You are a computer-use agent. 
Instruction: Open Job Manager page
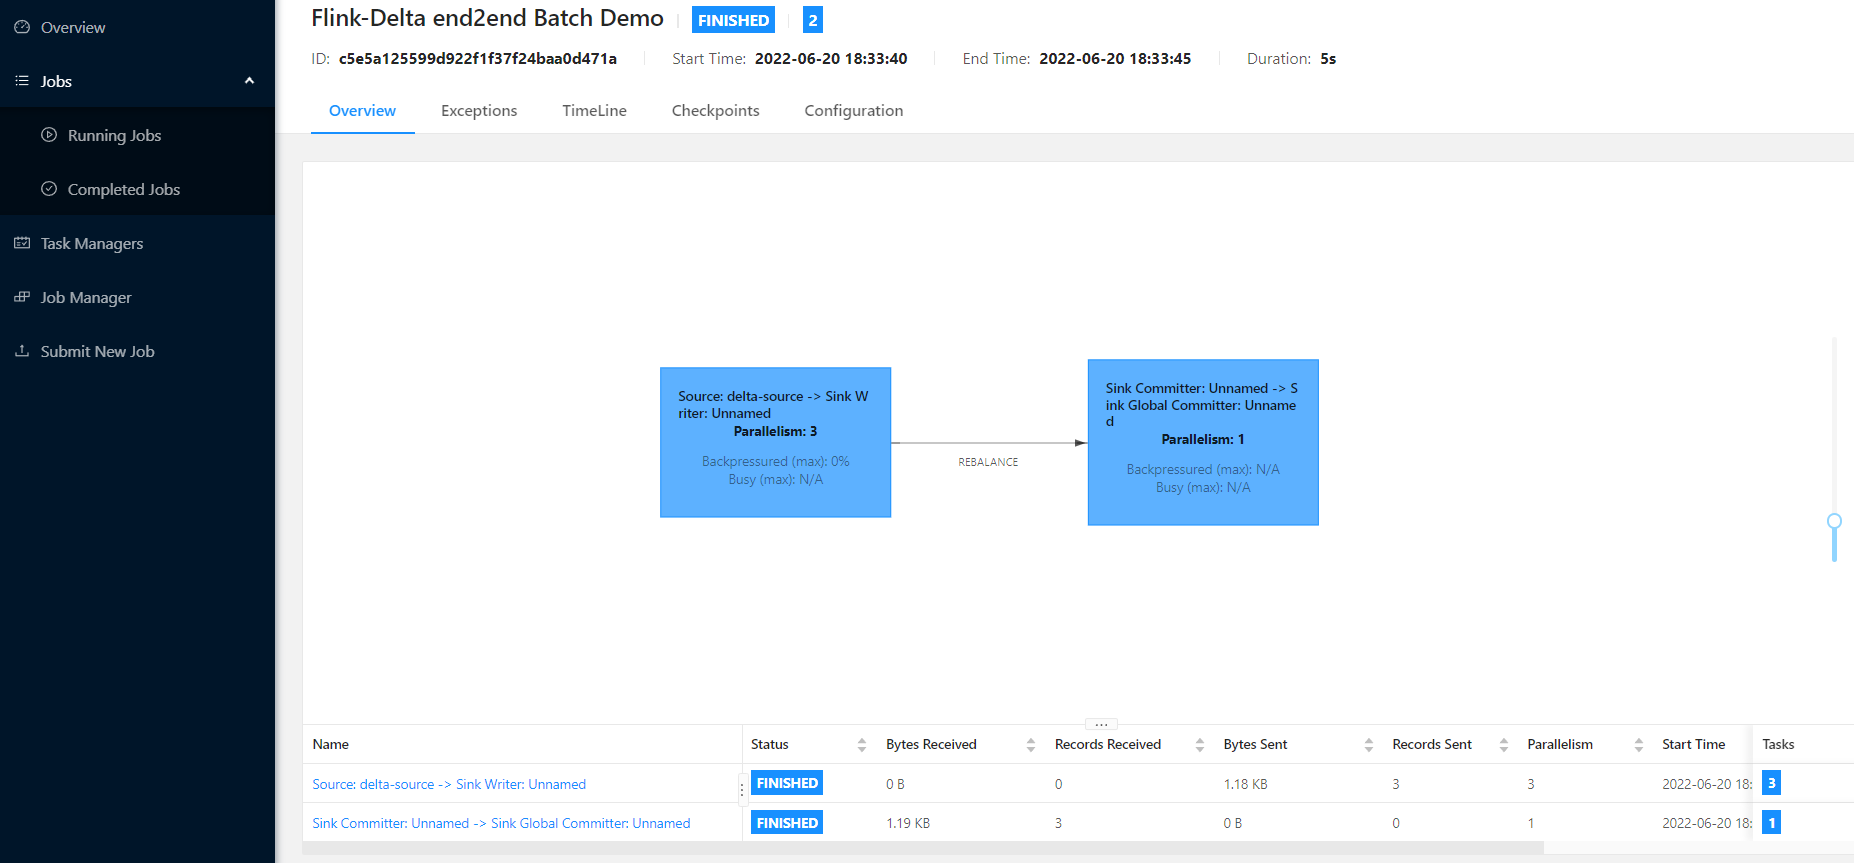click(x=137, y=297)
